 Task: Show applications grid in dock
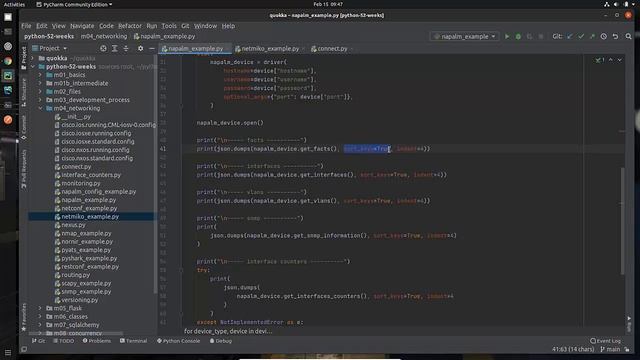[x=8, y=352]
